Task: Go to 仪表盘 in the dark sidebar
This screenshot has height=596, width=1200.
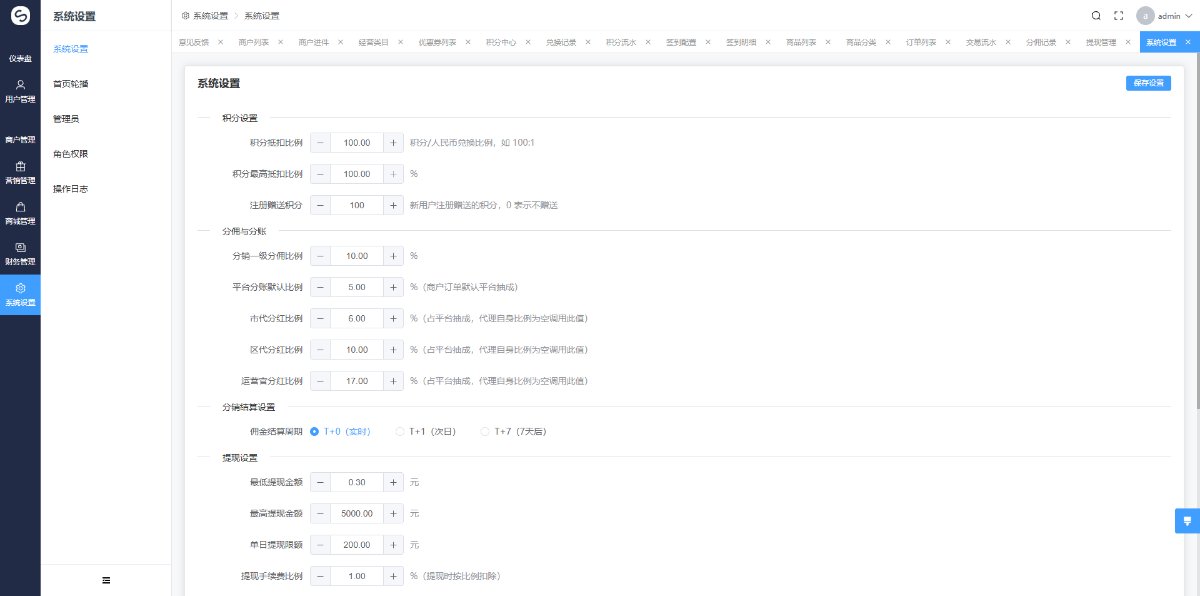Action: pyautogui.click(x=20, y=58)
